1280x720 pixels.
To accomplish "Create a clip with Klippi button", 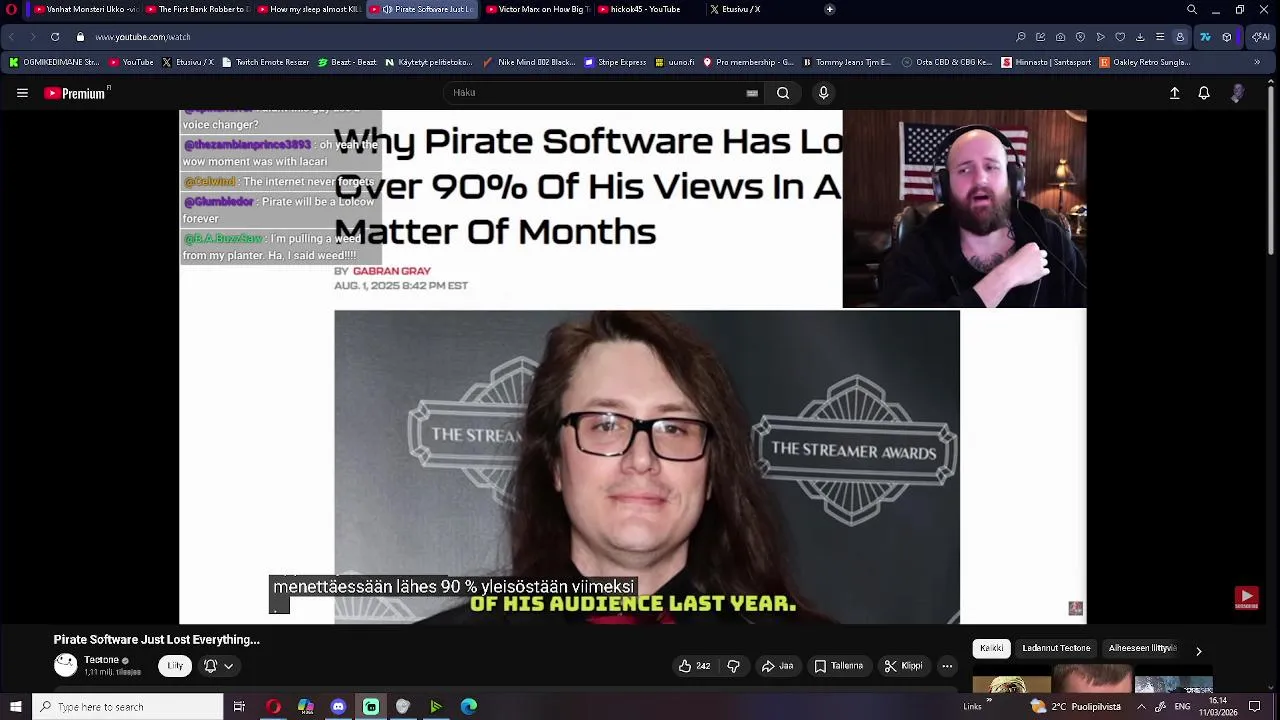I will [904, 666].
